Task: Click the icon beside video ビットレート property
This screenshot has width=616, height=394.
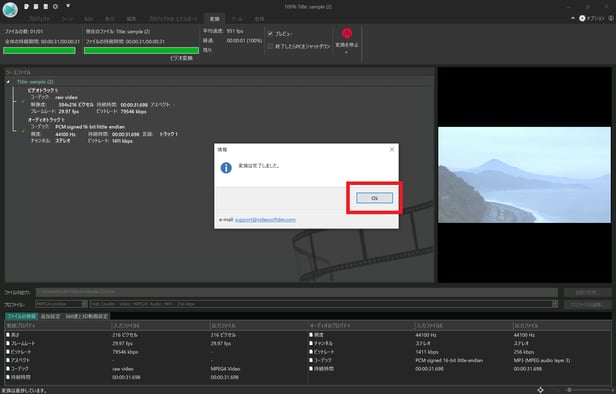Action: click(8, 352)
